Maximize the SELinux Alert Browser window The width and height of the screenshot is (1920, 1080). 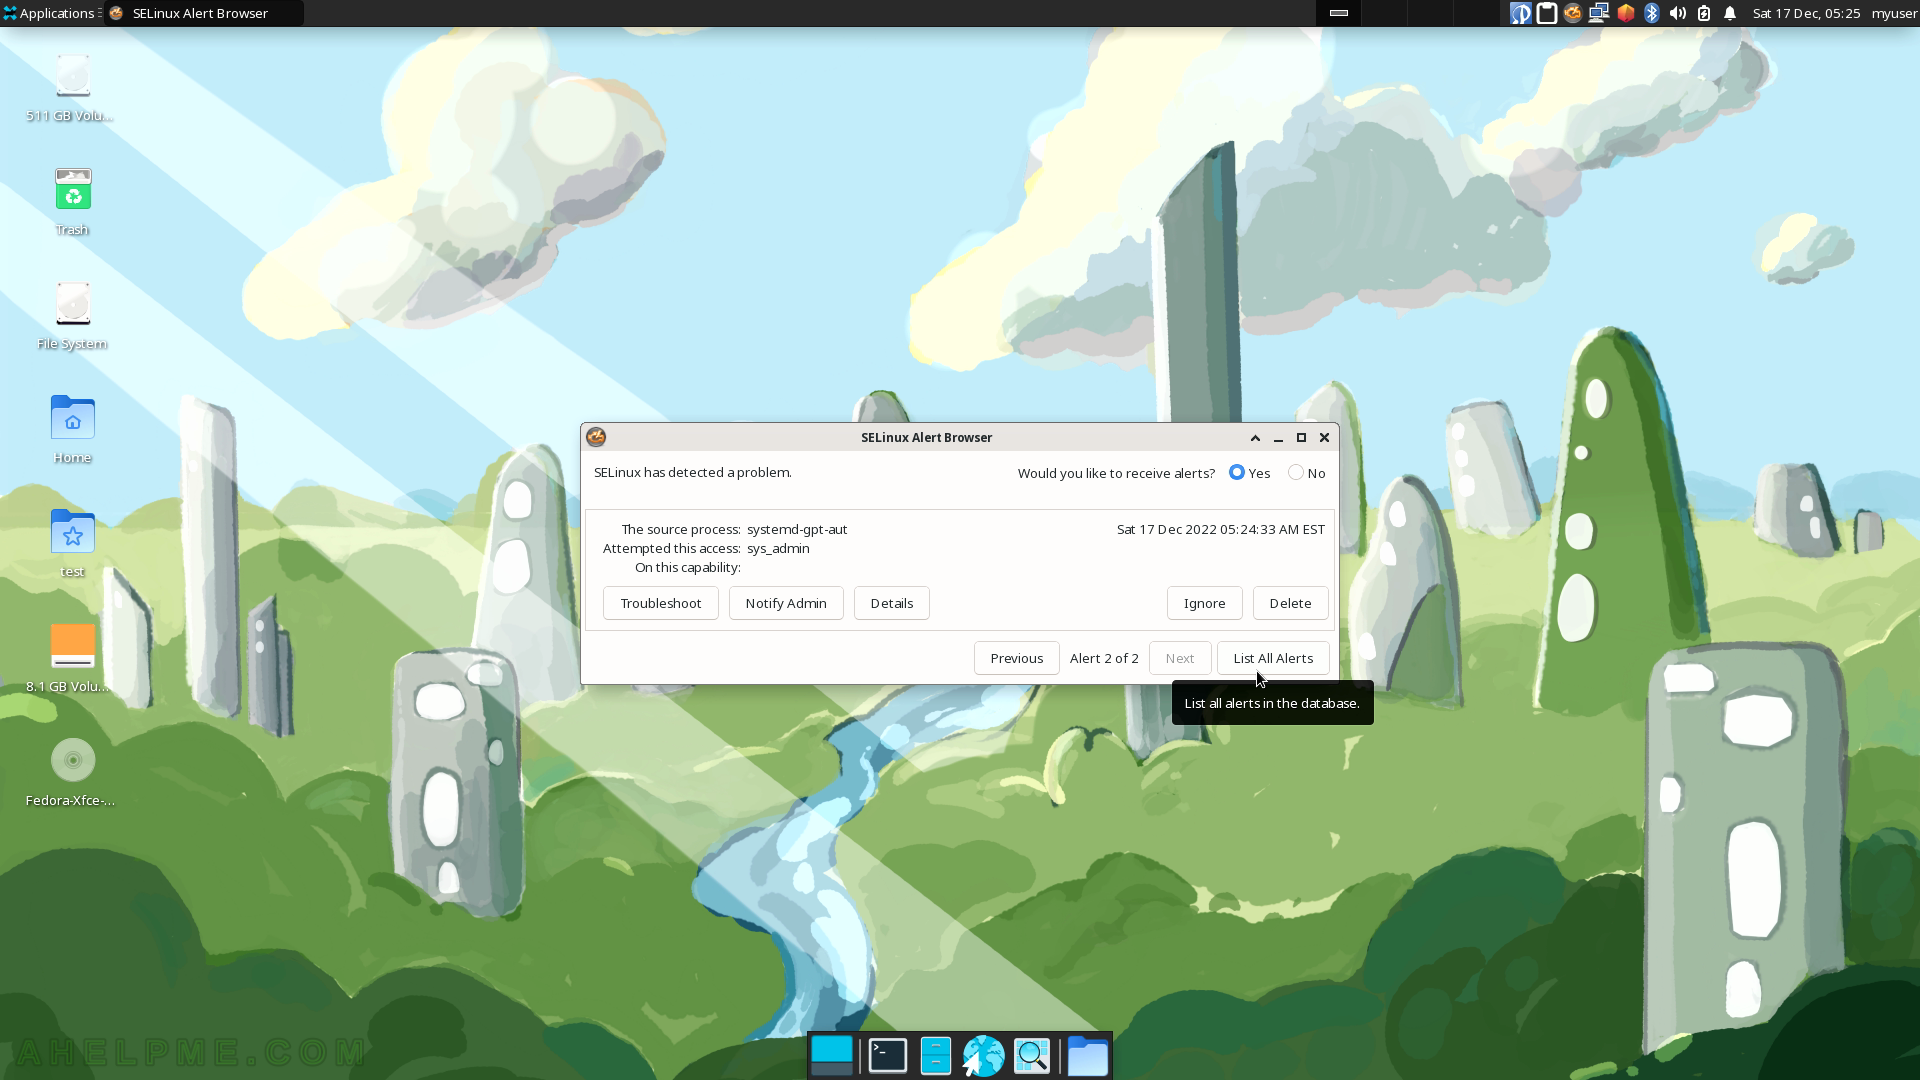click(1301, 437)
